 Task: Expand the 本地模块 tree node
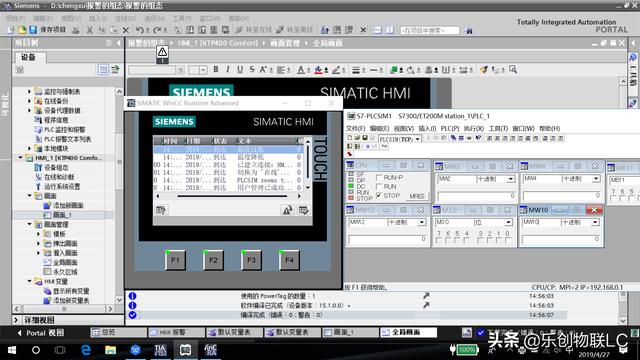[29, 148]
